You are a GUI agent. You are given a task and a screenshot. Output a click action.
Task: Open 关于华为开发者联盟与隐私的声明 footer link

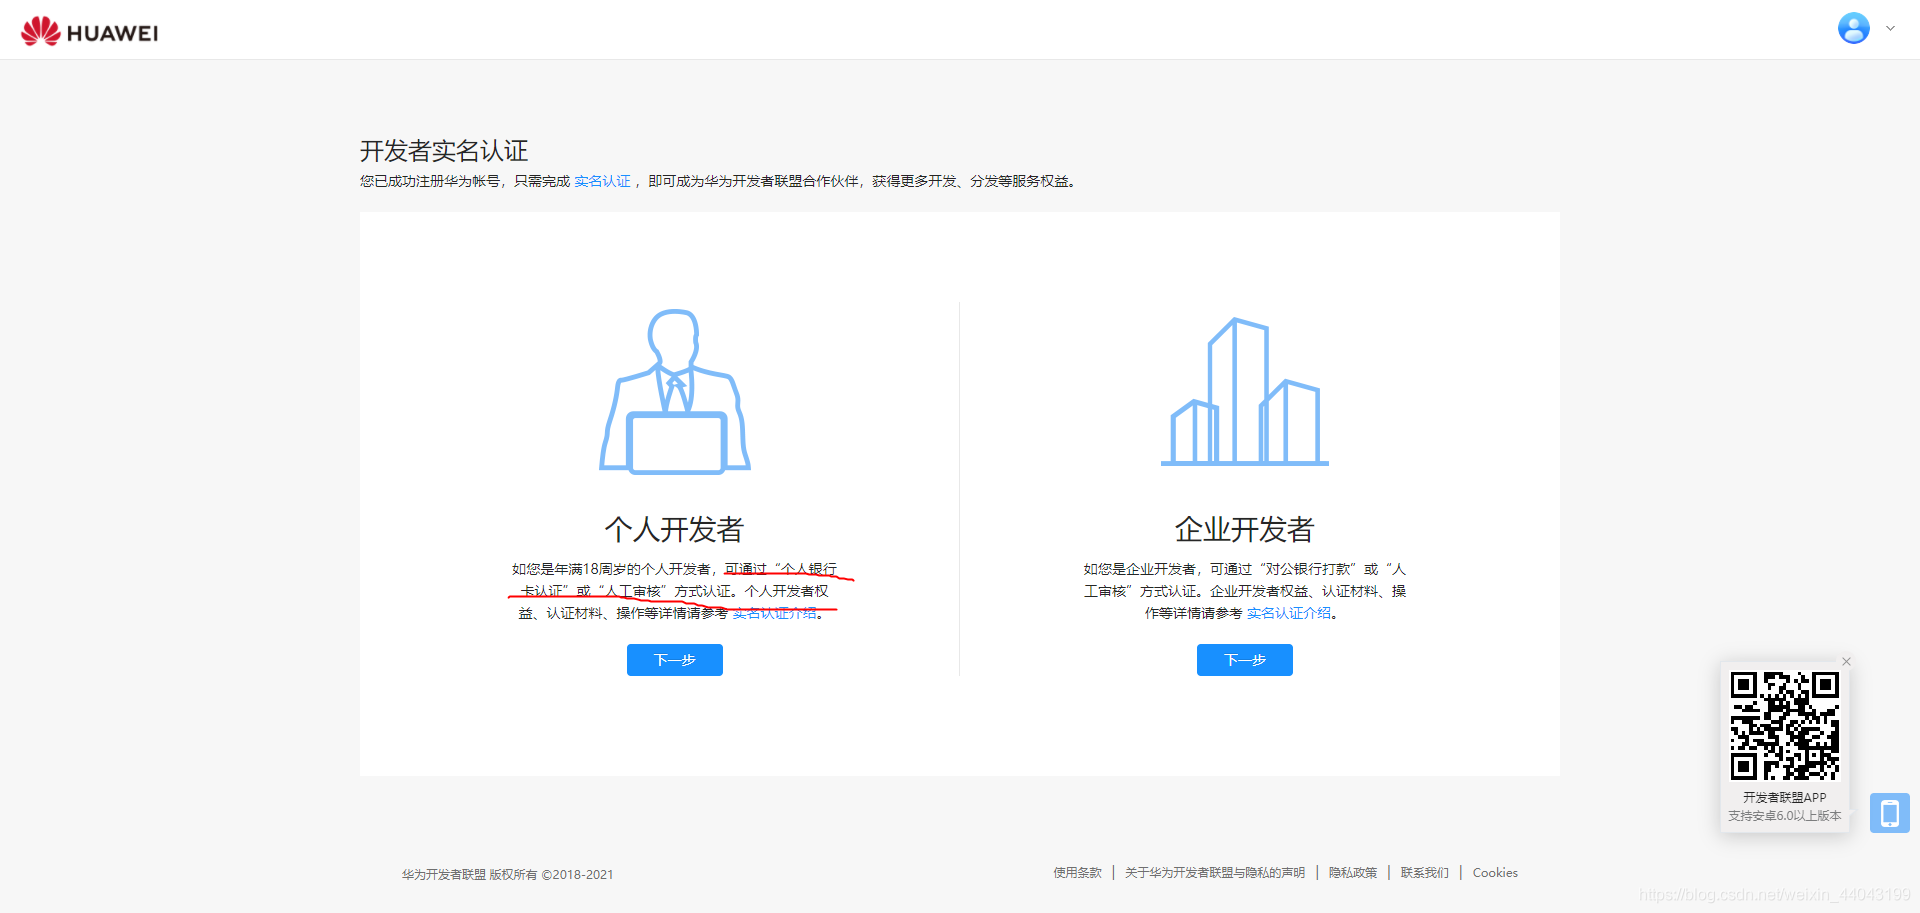point(1215,873)
